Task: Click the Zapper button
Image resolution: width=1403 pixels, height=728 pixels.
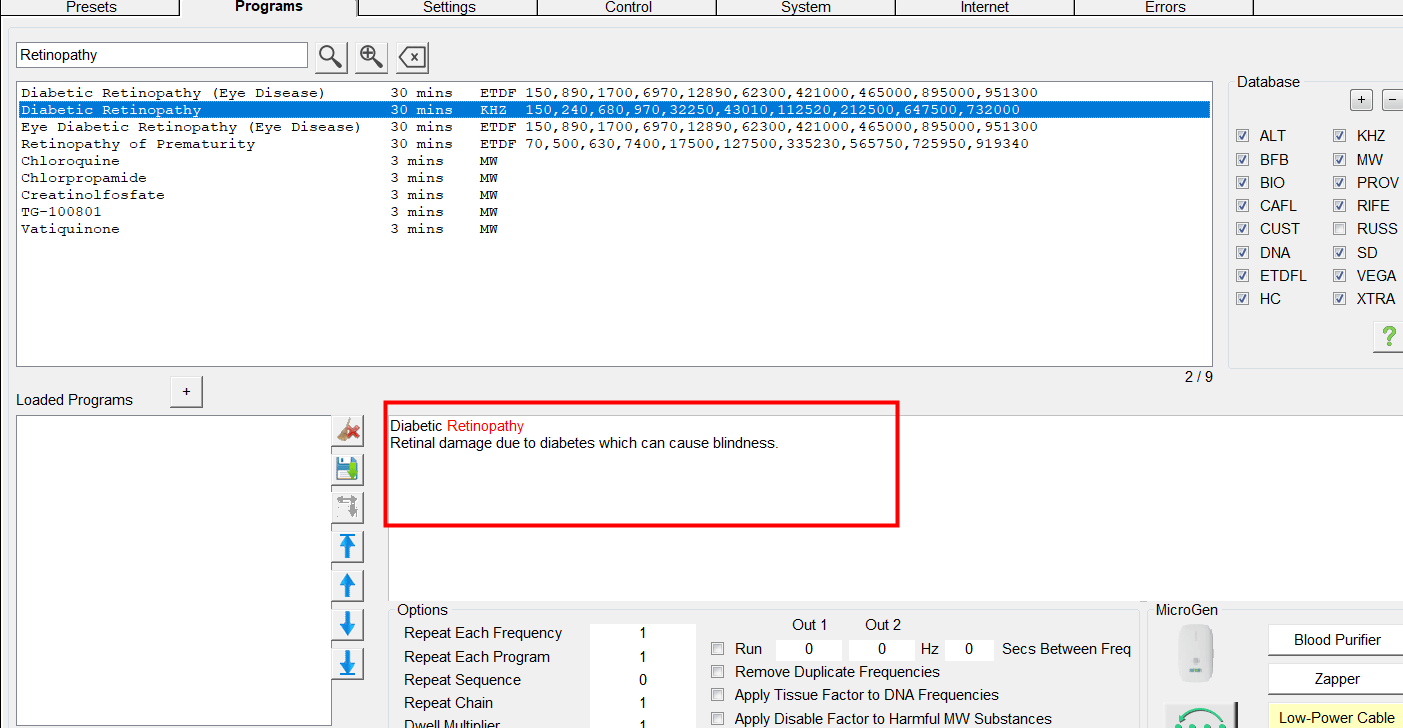Action: (x=1337, y=679)
